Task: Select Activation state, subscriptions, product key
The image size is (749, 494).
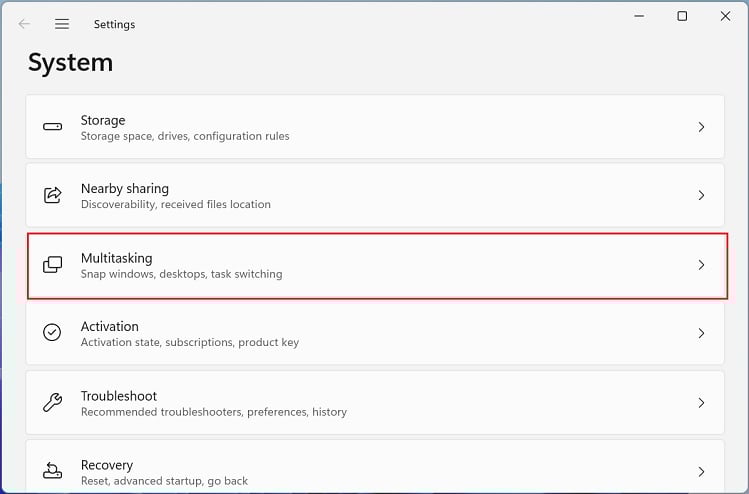Action: (x=189, y=342)
